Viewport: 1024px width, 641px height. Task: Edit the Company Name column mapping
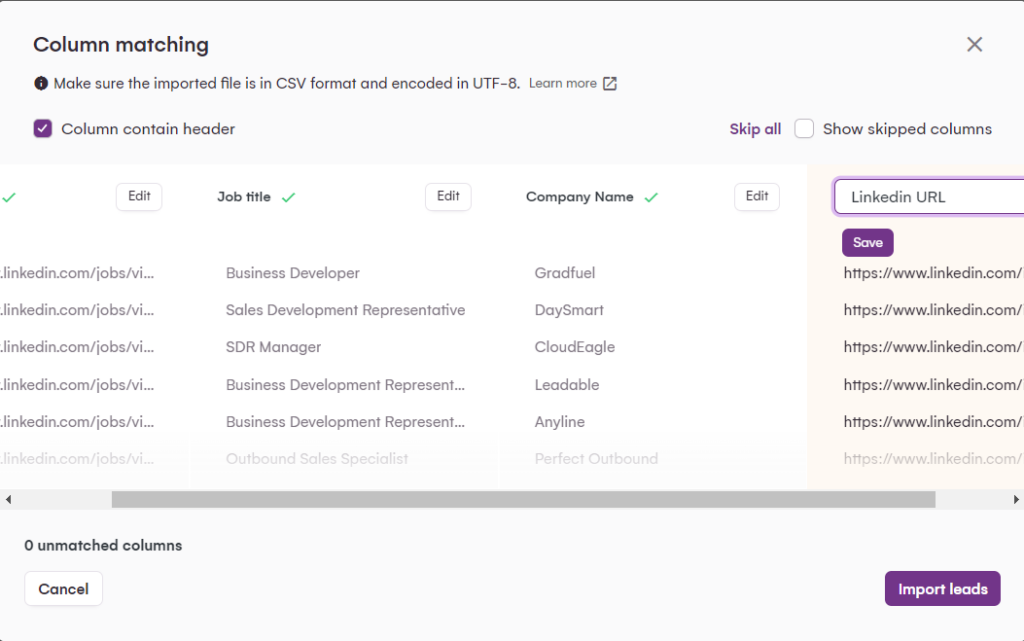[x=757, y=197]
